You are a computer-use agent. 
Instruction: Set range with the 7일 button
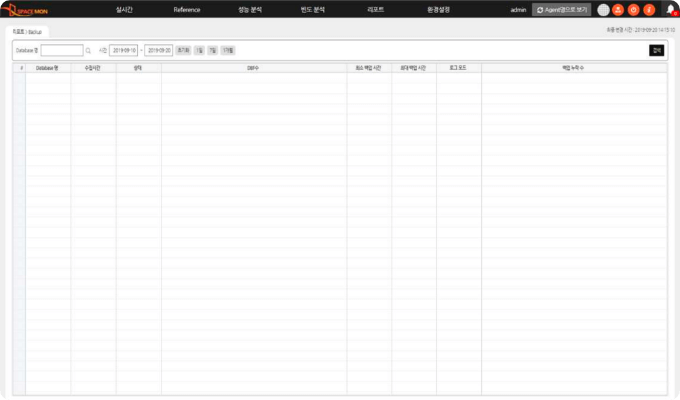coord(212,50)
